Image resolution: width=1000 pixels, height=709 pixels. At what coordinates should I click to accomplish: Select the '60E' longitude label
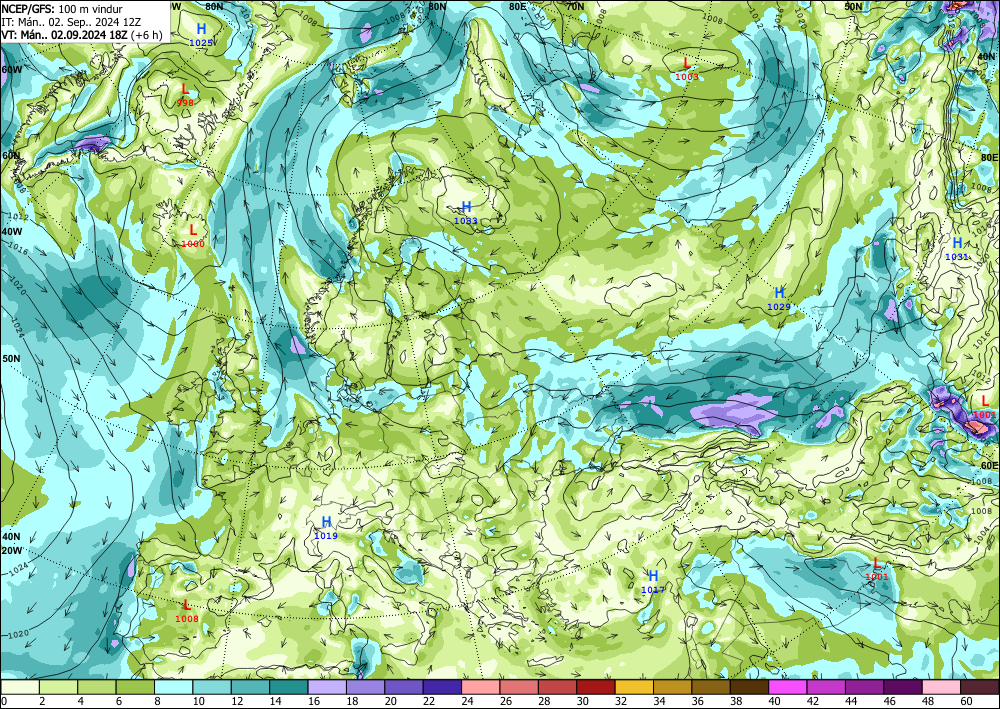[x=989, y=465]
